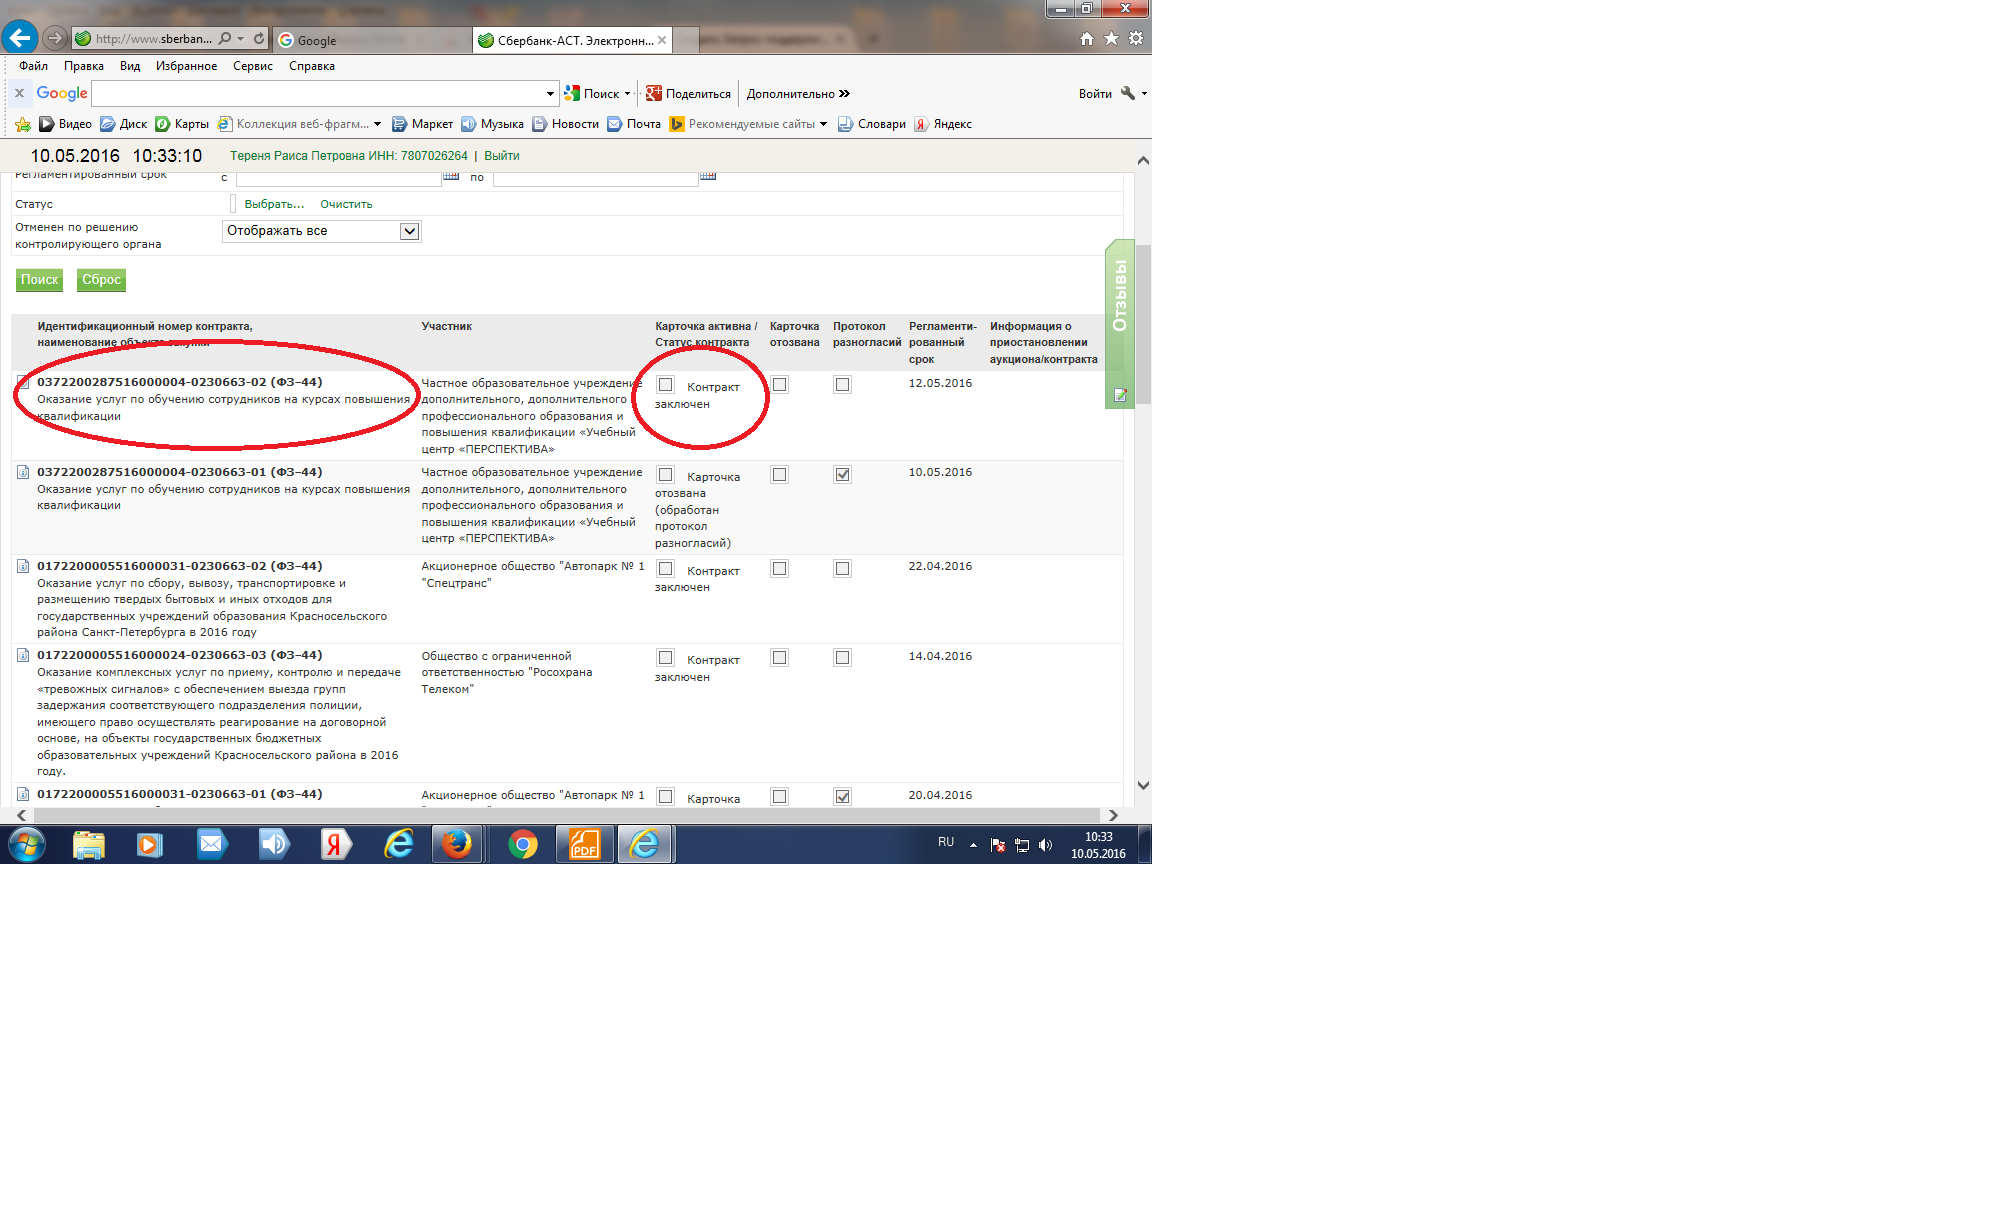Show hidden system tray icons arrow

tap(973, 845)
